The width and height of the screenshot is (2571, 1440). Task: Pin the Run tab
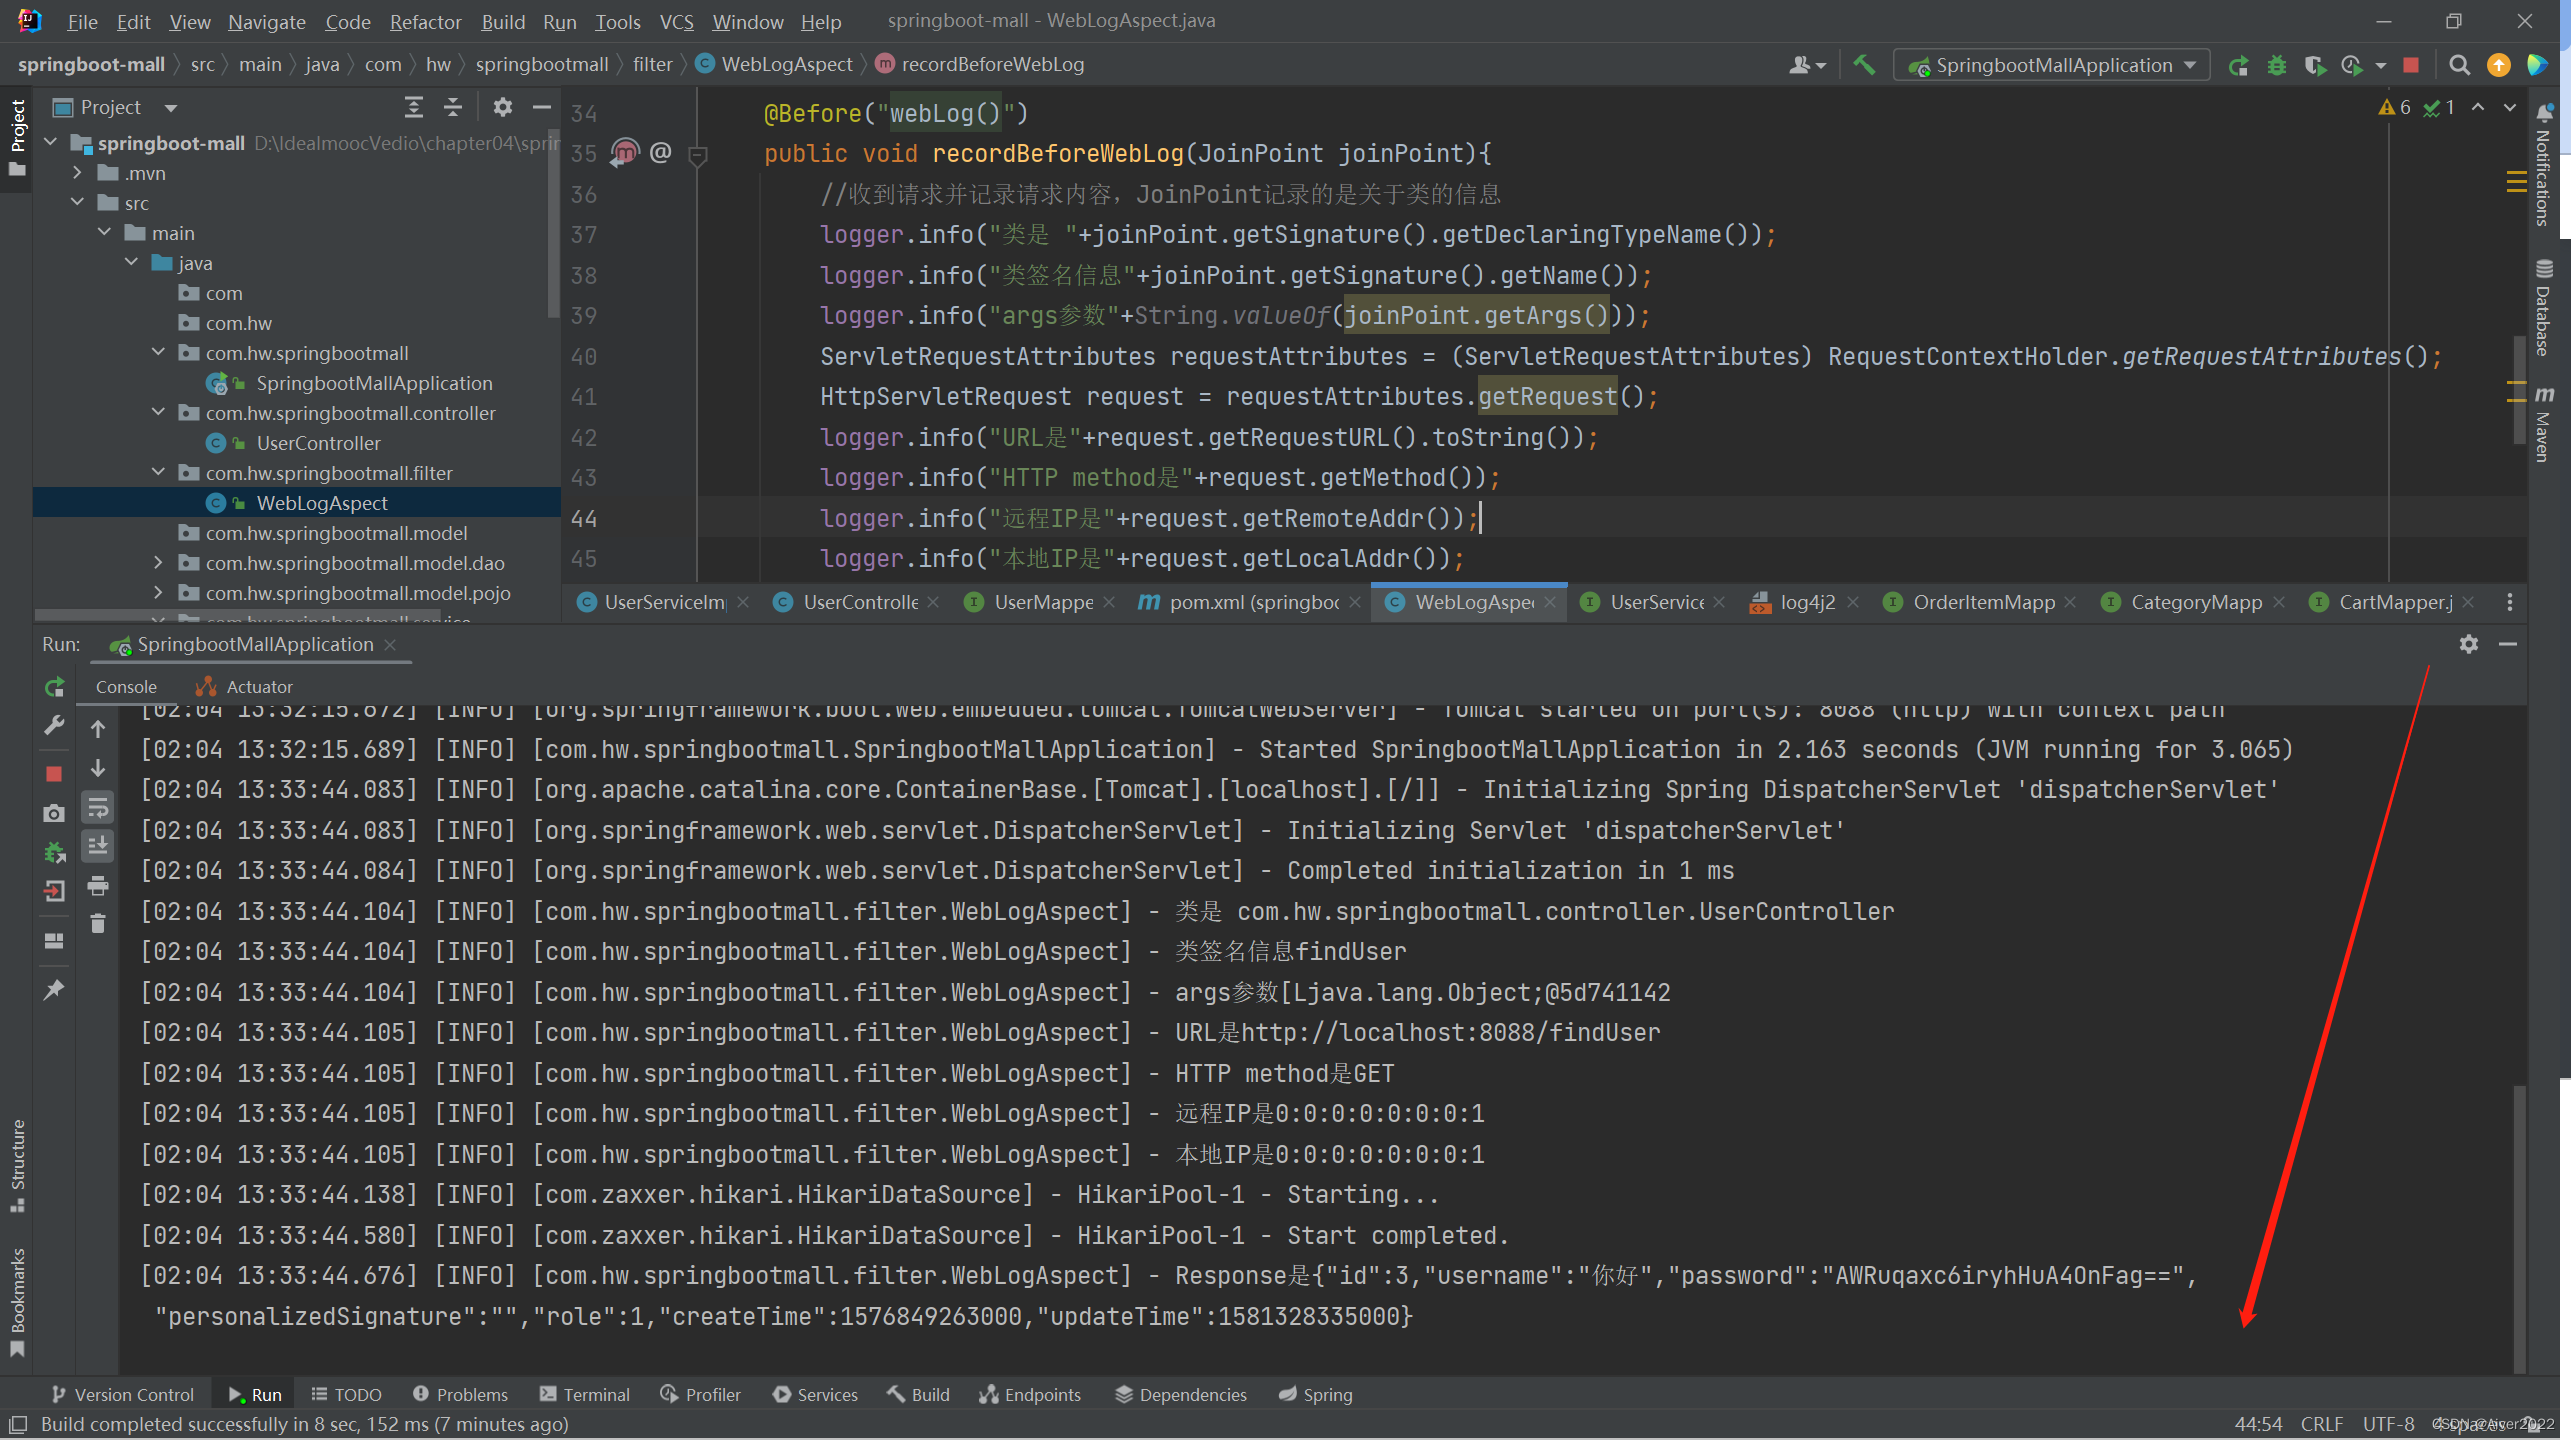(x=54, y=990)
